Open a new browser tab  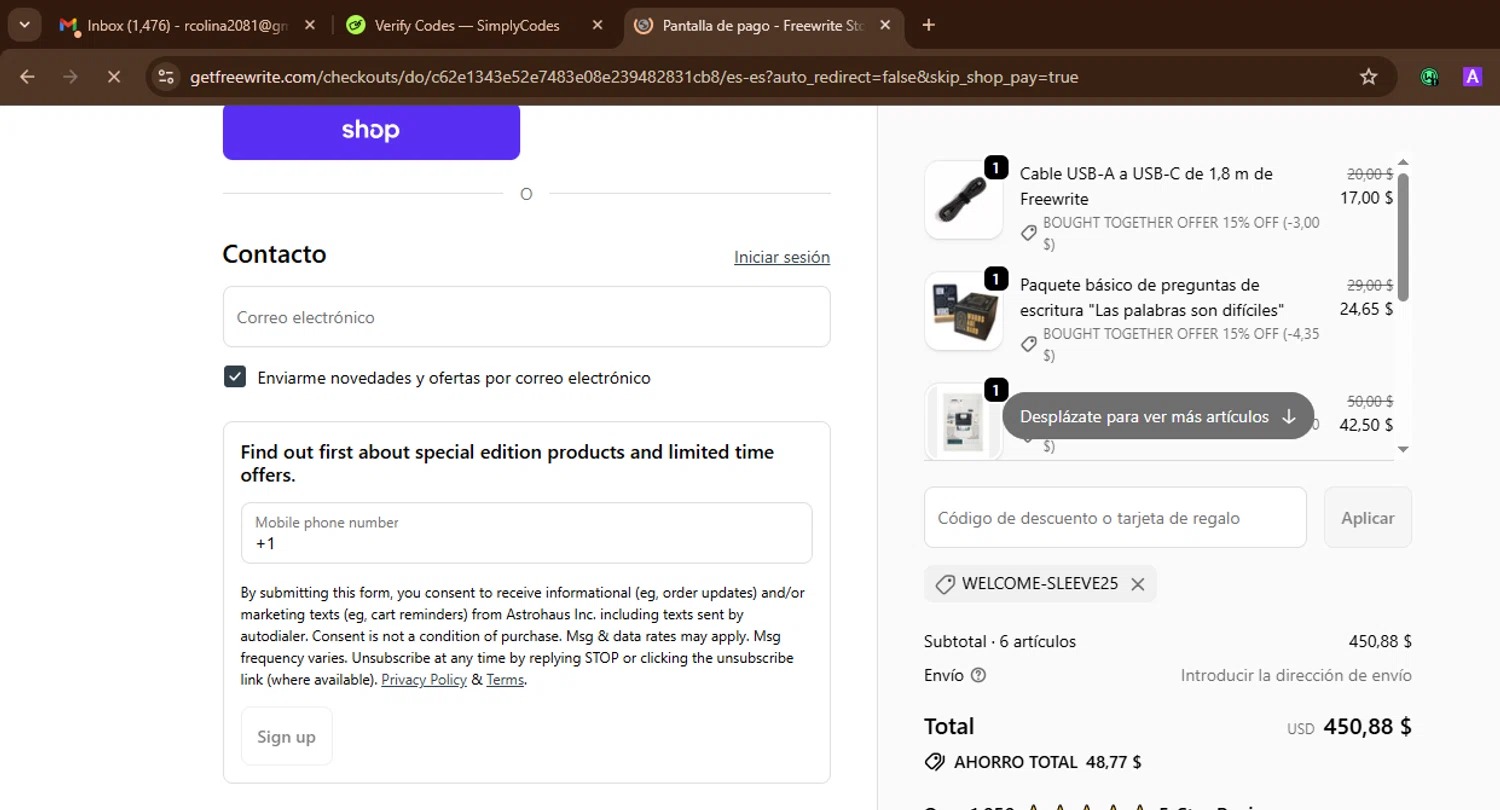point(928,25)
